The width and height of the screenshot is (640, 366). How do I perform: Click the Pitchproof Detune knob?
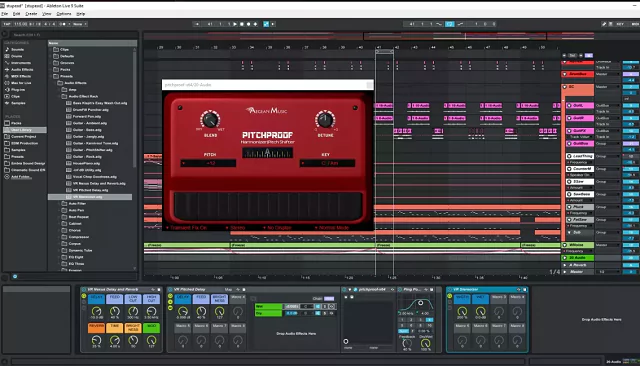click(325, 120)
